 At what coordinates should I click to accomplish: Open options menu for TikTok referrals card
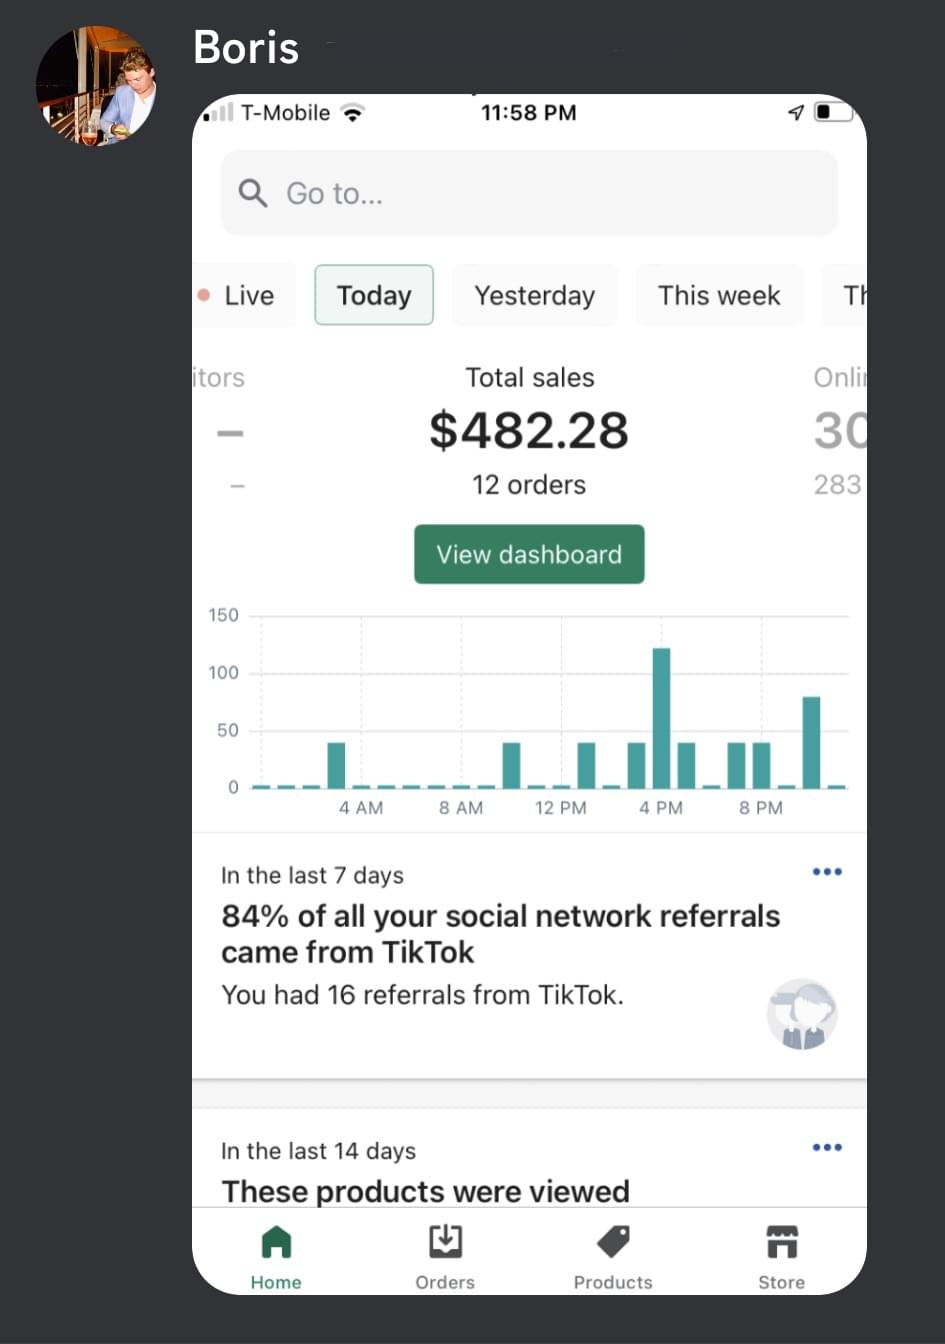pyautogui.click(x=827, y=872)
